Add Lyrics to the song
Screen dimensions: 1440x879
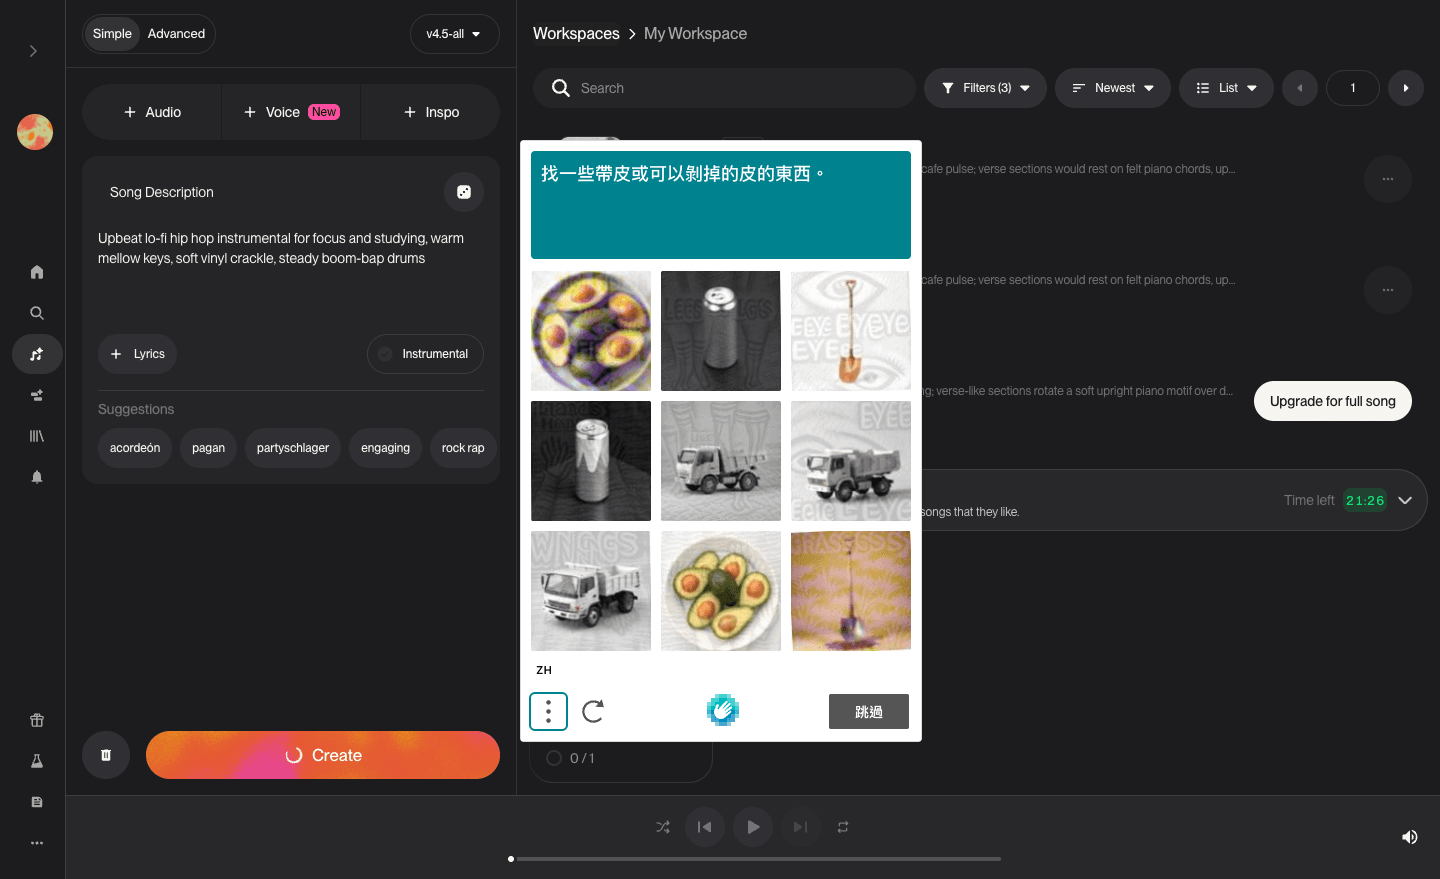[137, 354]
